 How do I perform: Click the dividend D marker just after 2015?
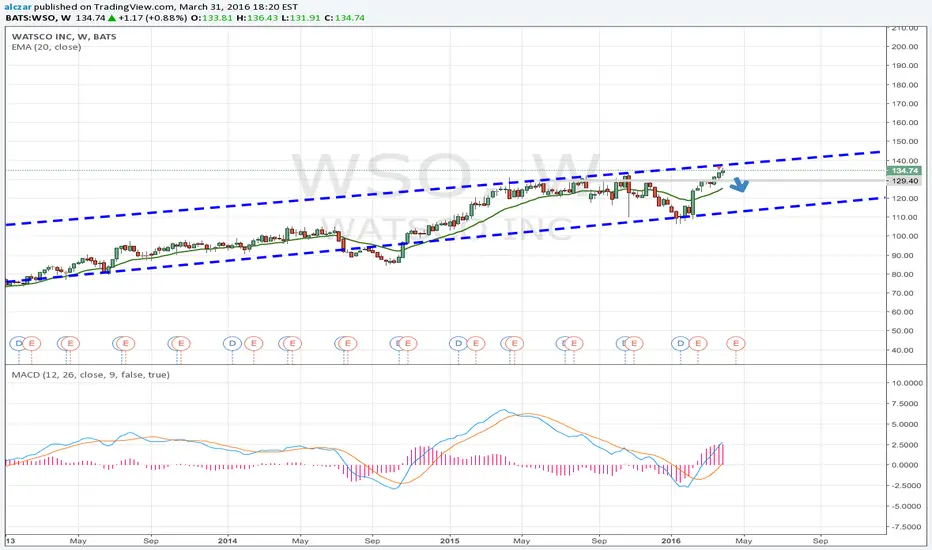click(458, 343)
